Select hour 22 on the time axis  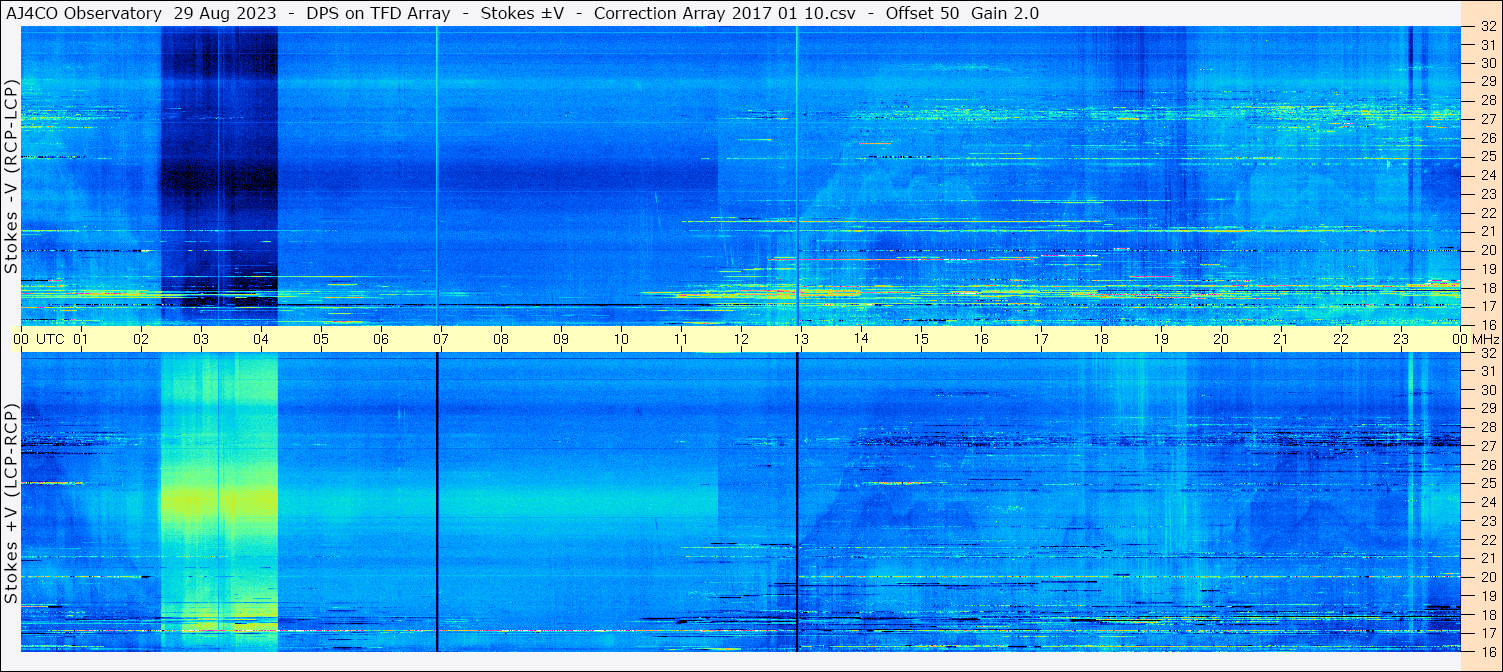click(x=1341, y=339)
